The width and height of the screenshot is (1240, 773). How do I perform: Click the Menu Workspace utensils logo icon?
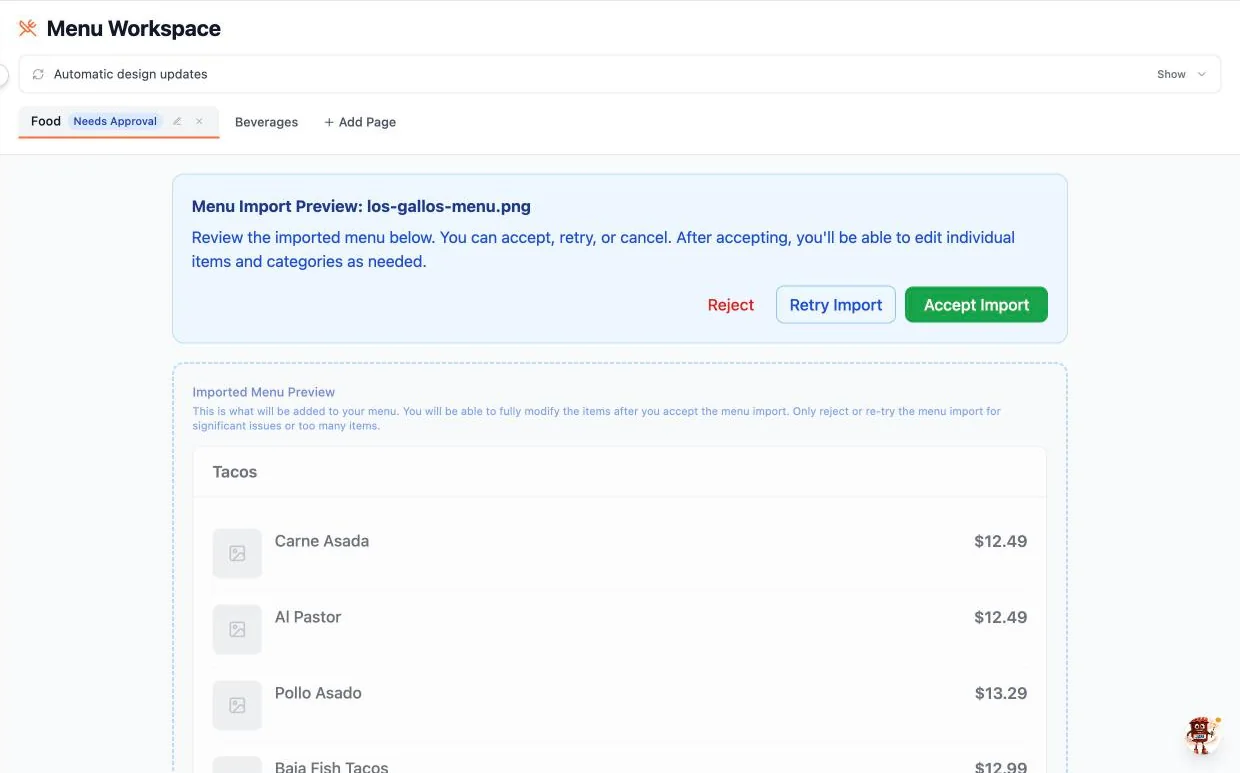[x=28, y=28]
